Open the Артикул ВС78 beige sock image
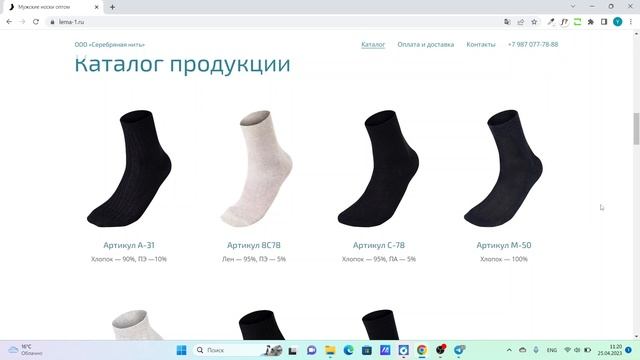Screen dimensions: 640x360 256,168
